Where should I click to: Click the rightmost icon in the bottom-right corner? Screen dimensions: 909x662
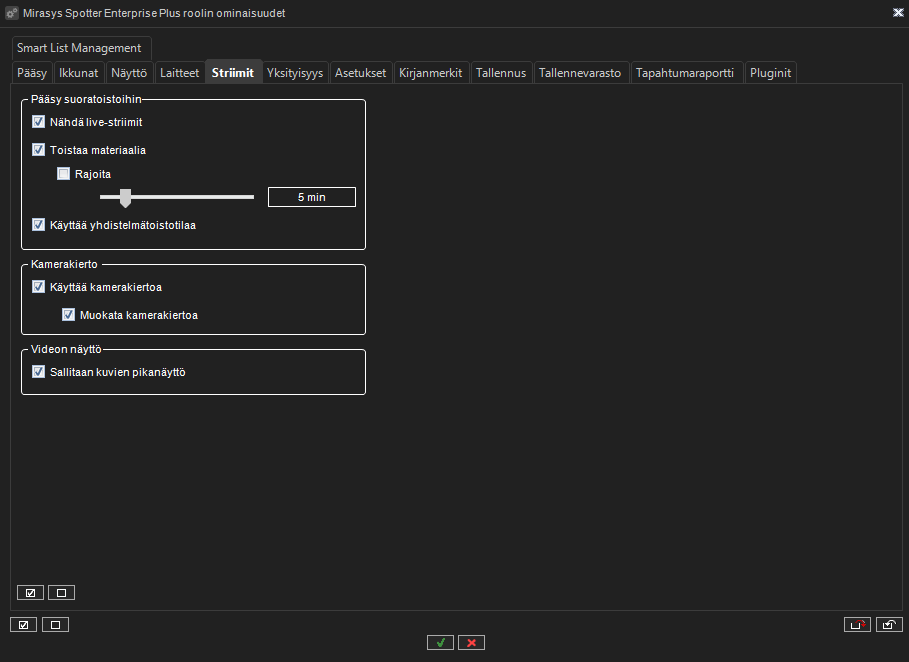(x=889, y=625)
